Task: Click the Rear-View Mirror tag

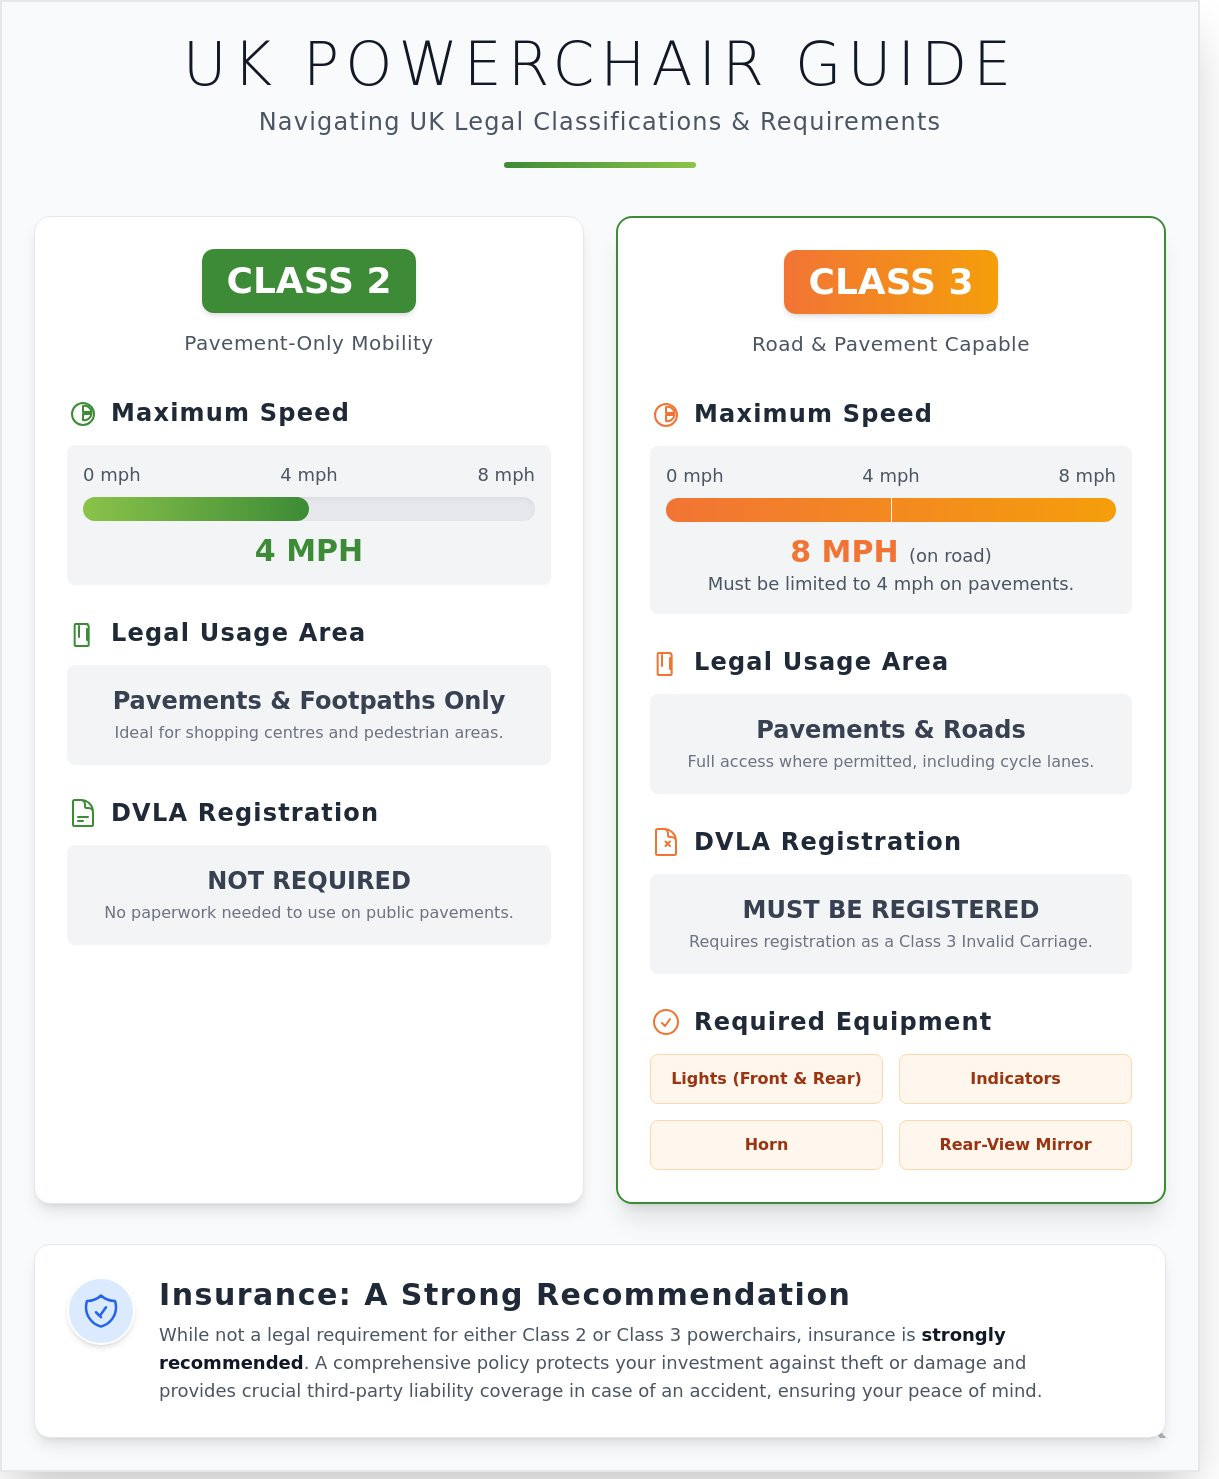Action: click(x=1015, y=1145)
